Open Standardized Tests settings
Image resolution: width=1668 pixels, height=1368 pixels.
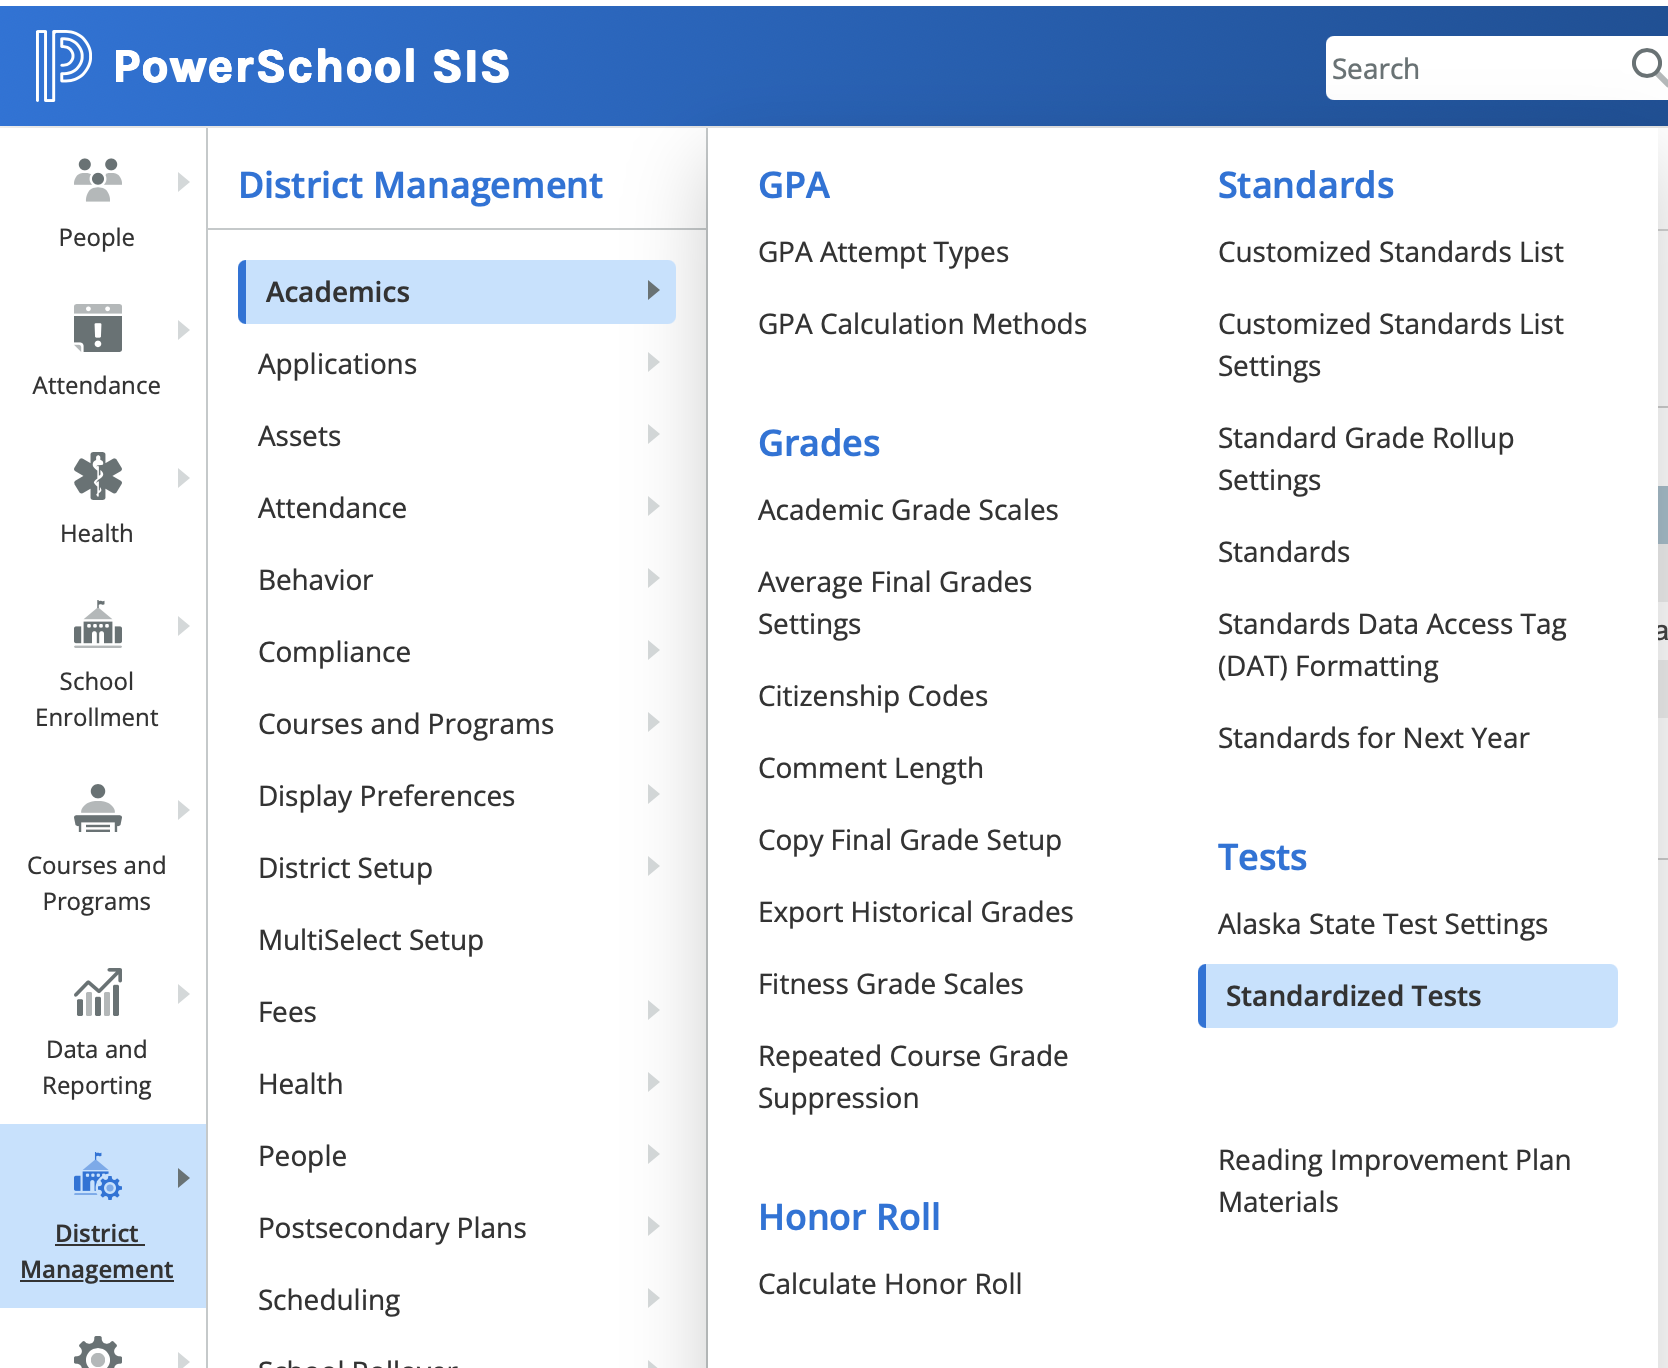click(1354, 995)
